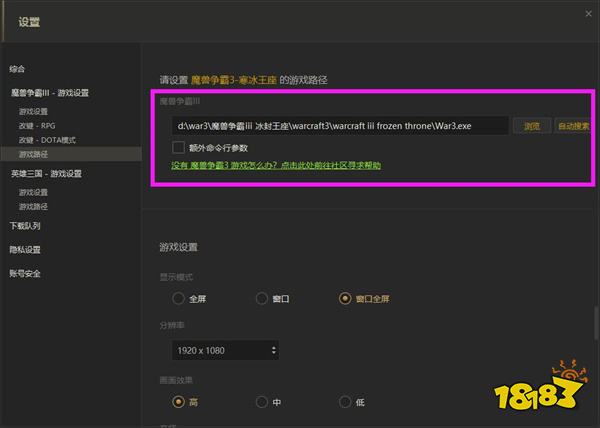The image size is (600, 428).
Task: Close the 设置 window with X
Action: click(588, 14)
